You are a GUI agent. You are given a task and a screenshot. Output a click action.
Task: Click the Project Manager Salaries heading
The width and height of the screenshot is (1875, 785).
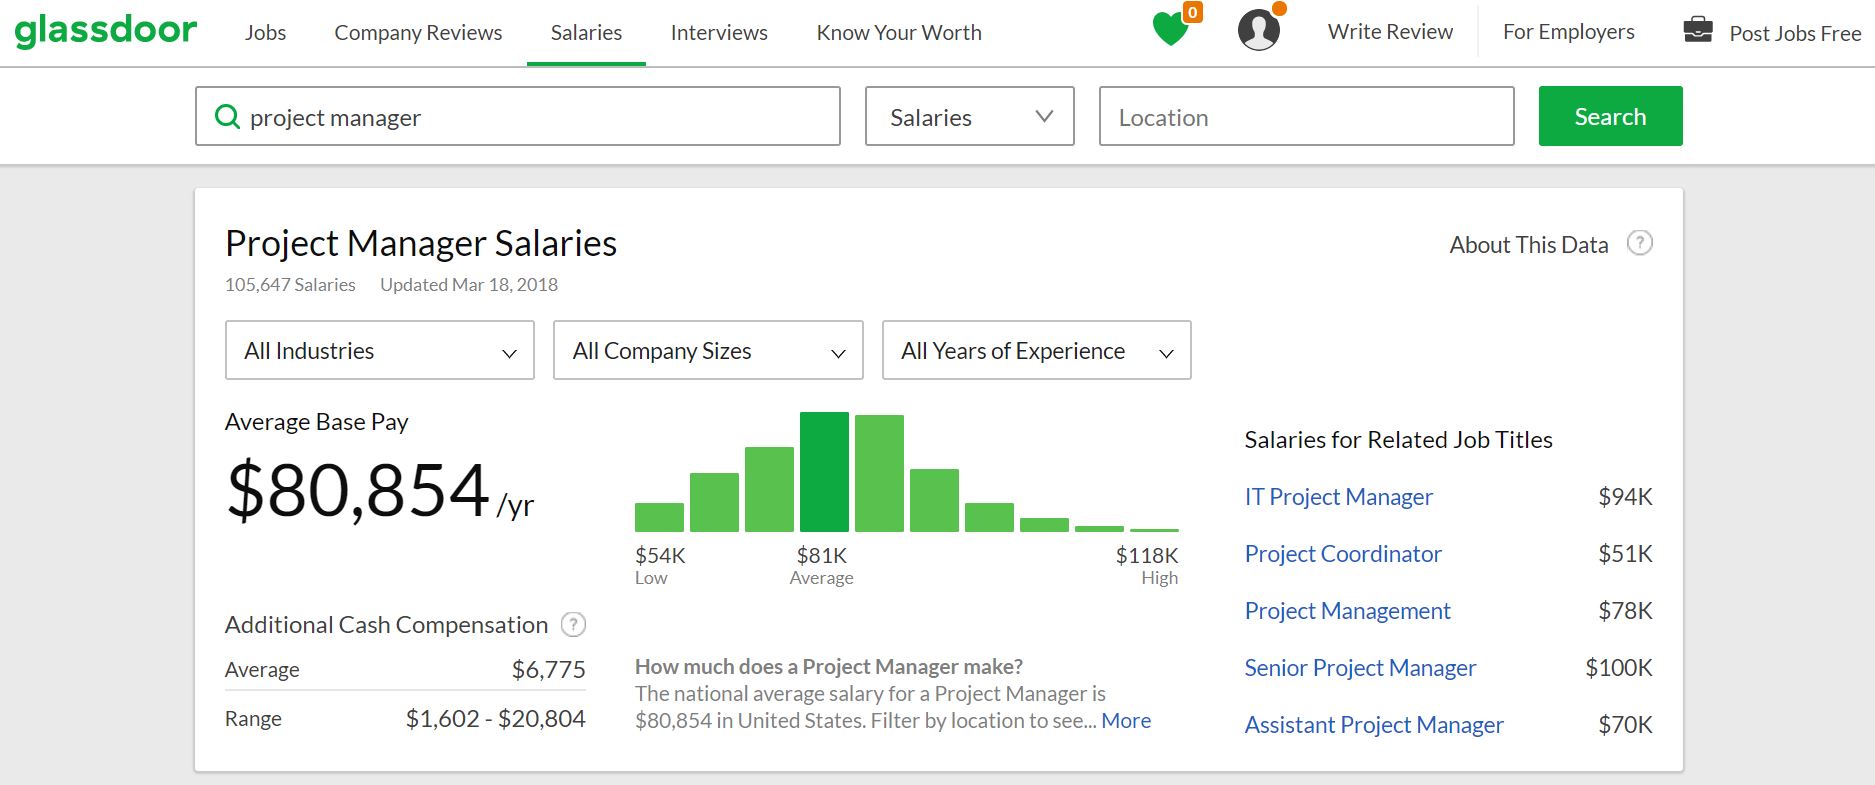coord(421,243)
